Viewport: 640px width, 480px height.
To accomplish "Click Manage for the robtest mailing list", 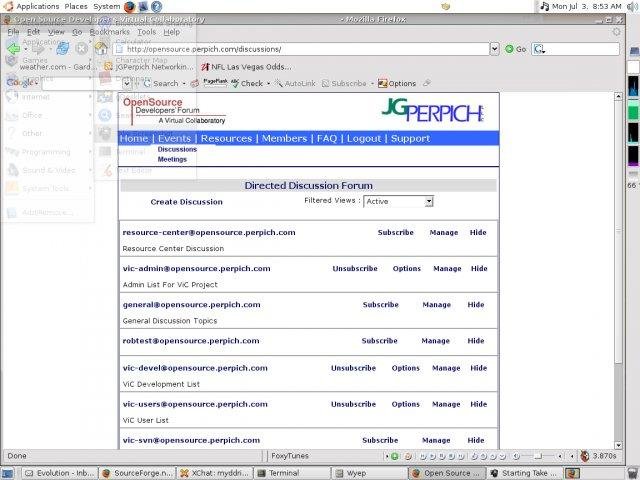I will click(436, 341).
